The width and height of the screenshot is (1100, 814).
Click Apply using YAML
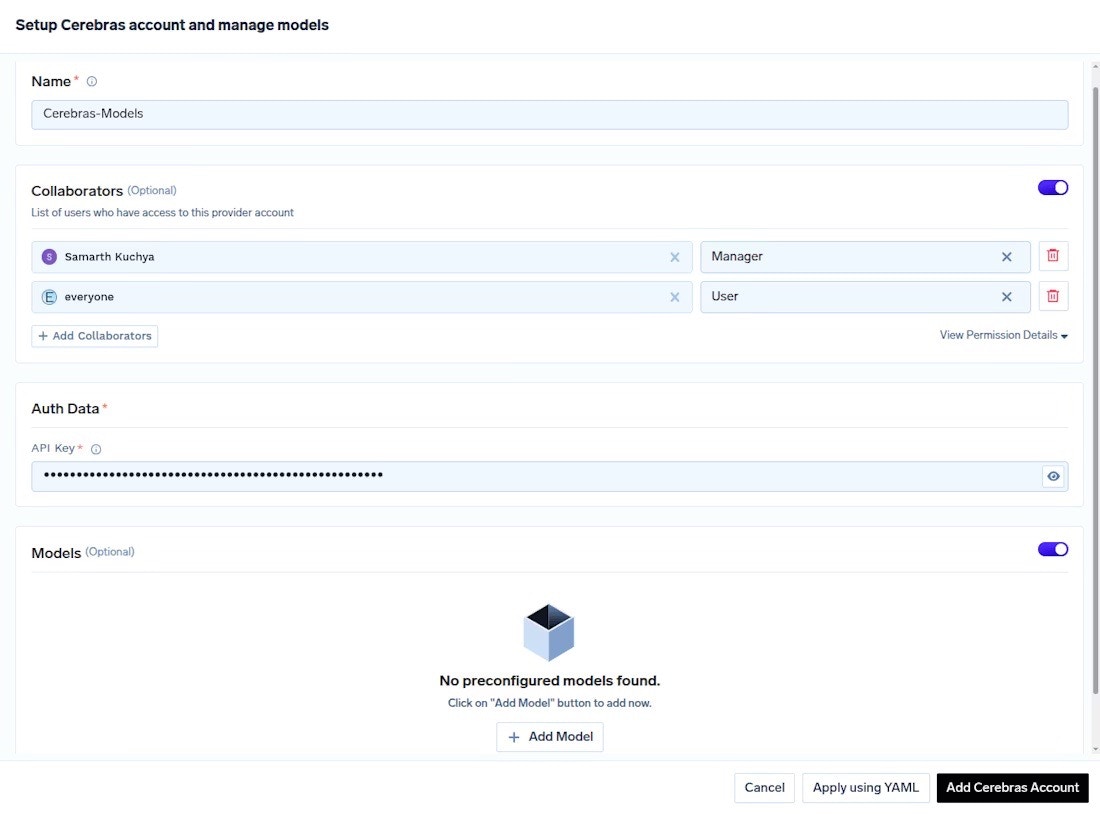866,788
